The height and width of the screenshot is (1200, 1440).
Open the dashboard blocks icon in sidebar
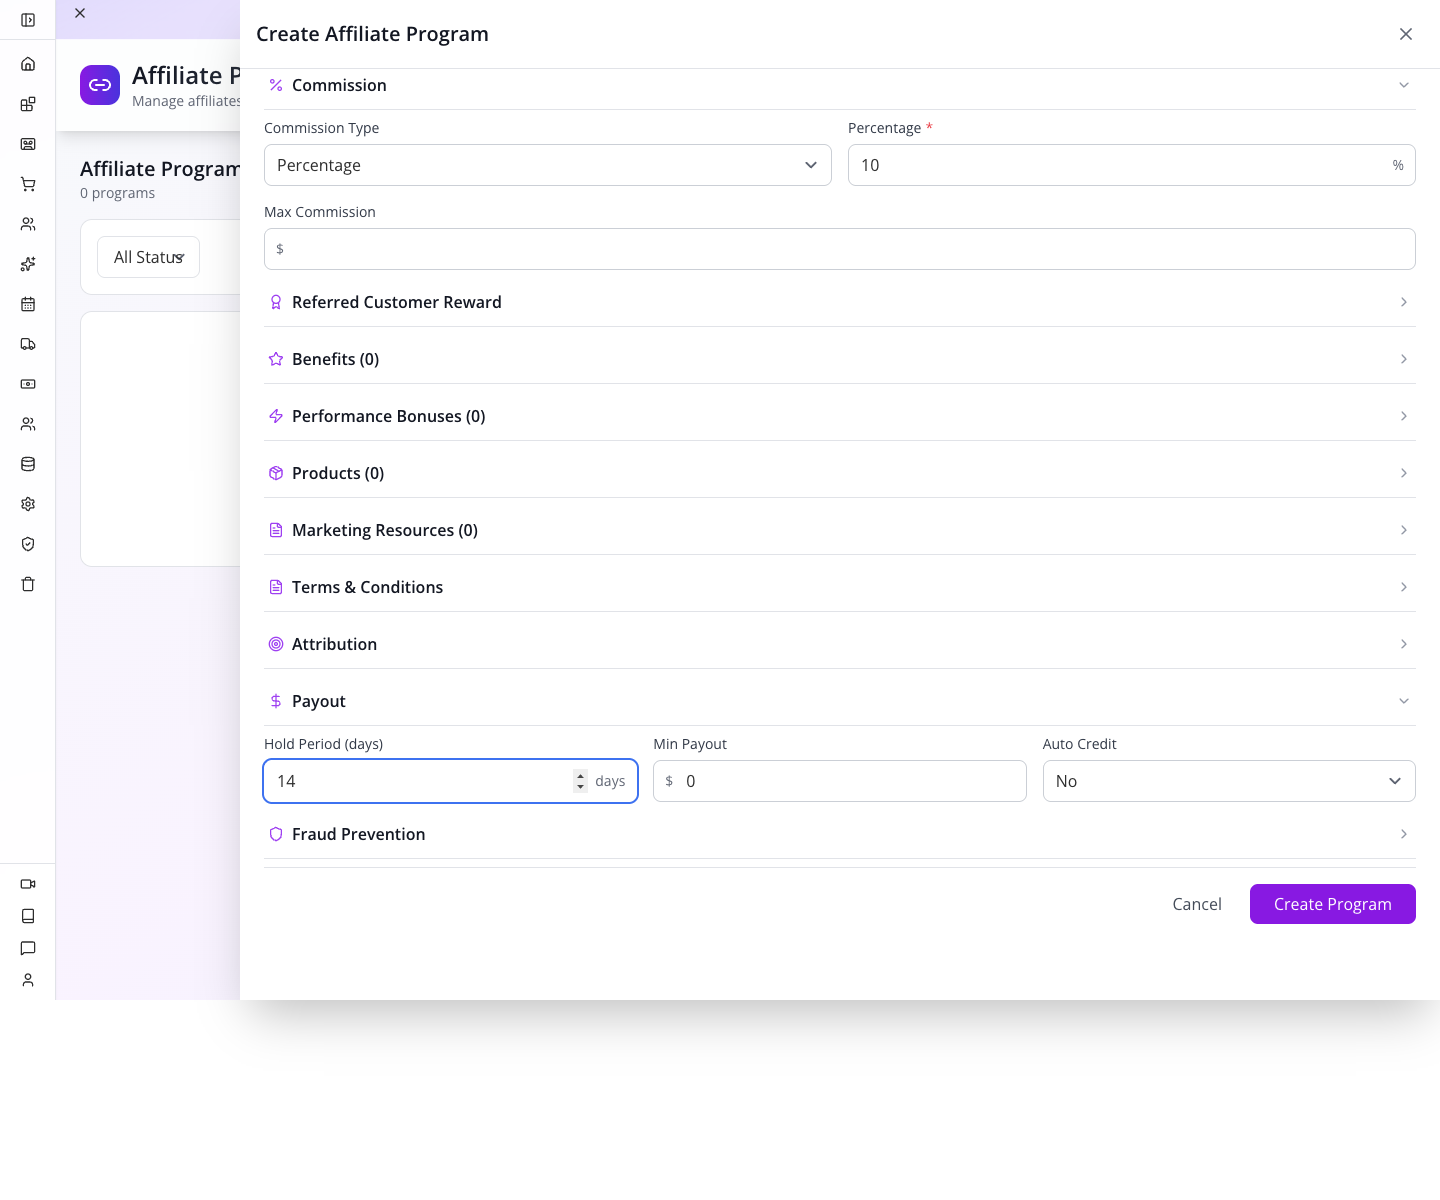[x=28, y=104]
